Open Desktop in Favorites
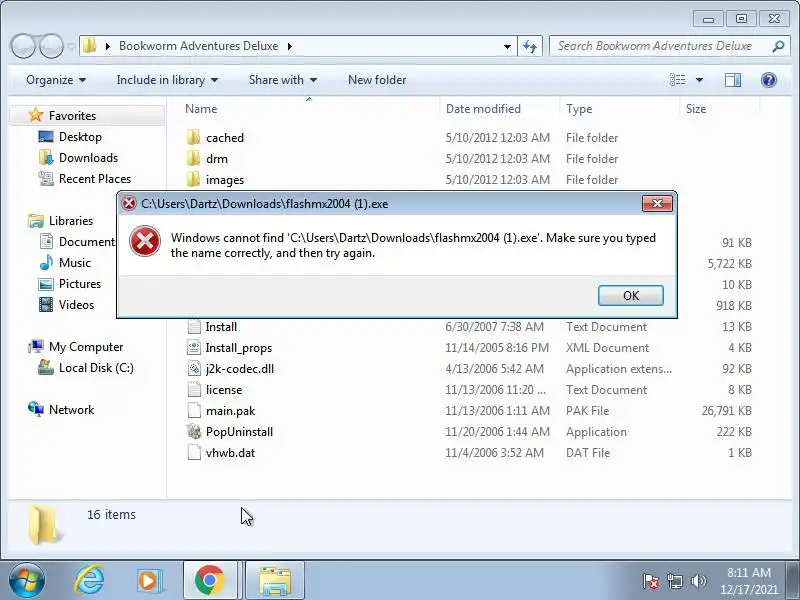Screen dimensions: 800x600 (x=80, y=137)
